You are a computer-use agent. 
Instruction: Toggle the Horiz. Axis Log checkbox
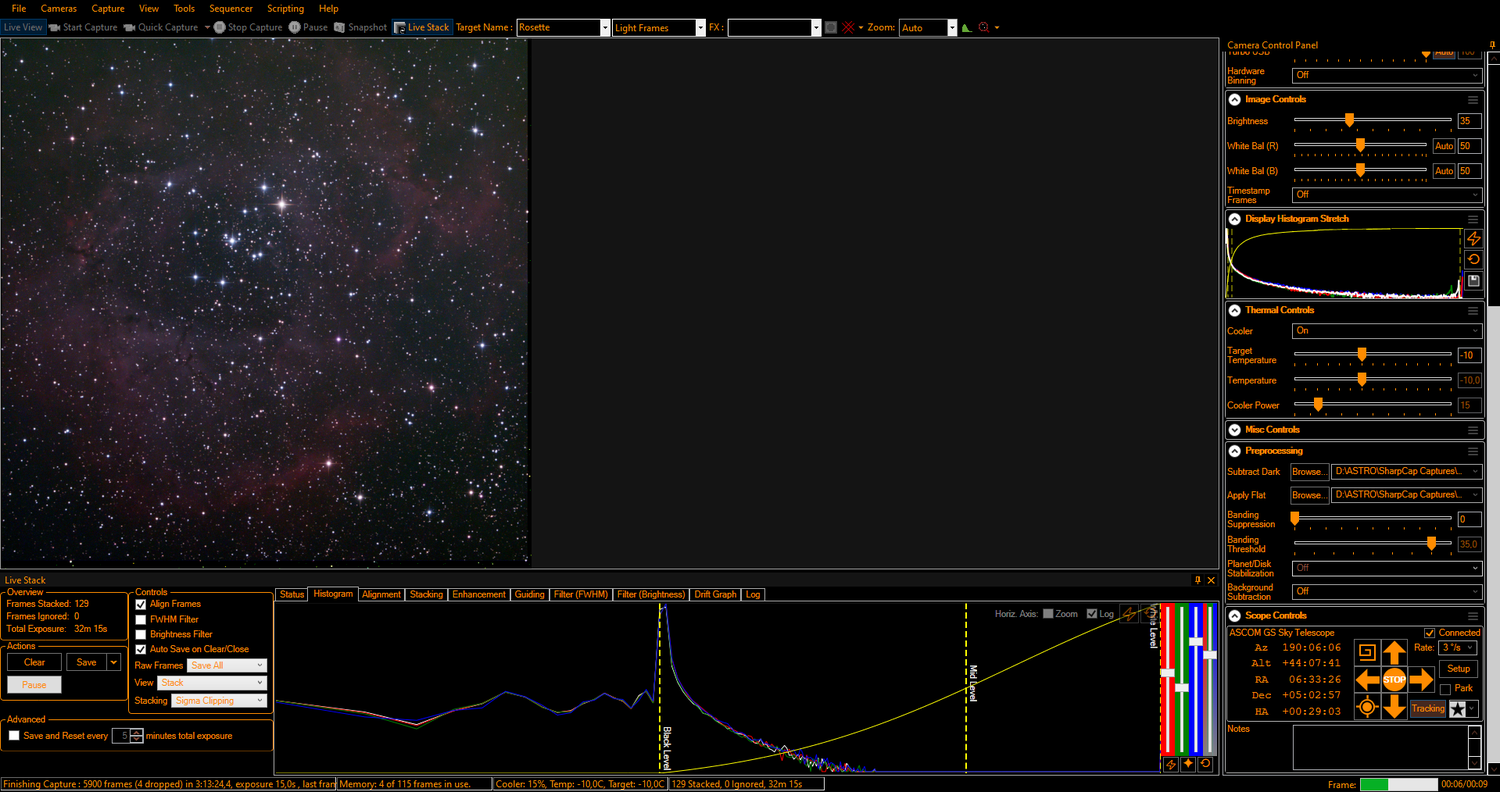pos(1092,614)
